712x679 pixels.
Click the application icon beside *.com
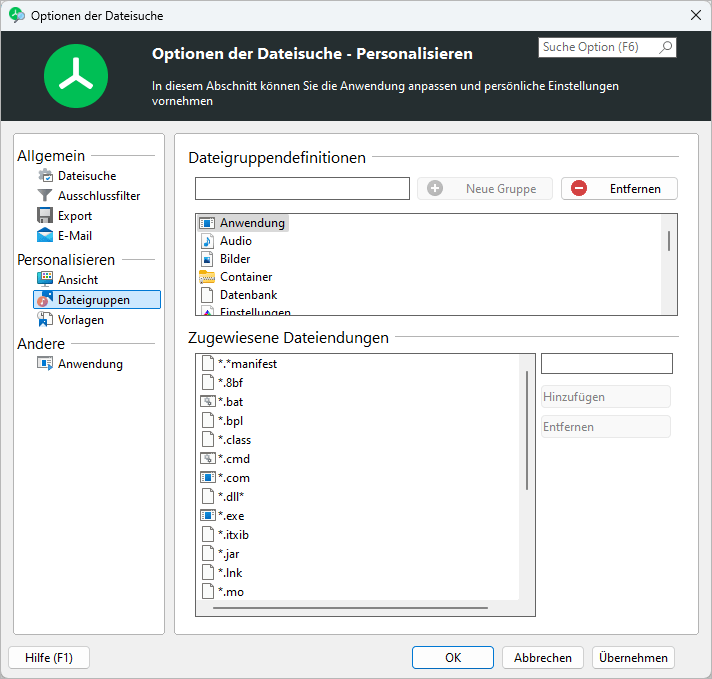click(208, 478)
